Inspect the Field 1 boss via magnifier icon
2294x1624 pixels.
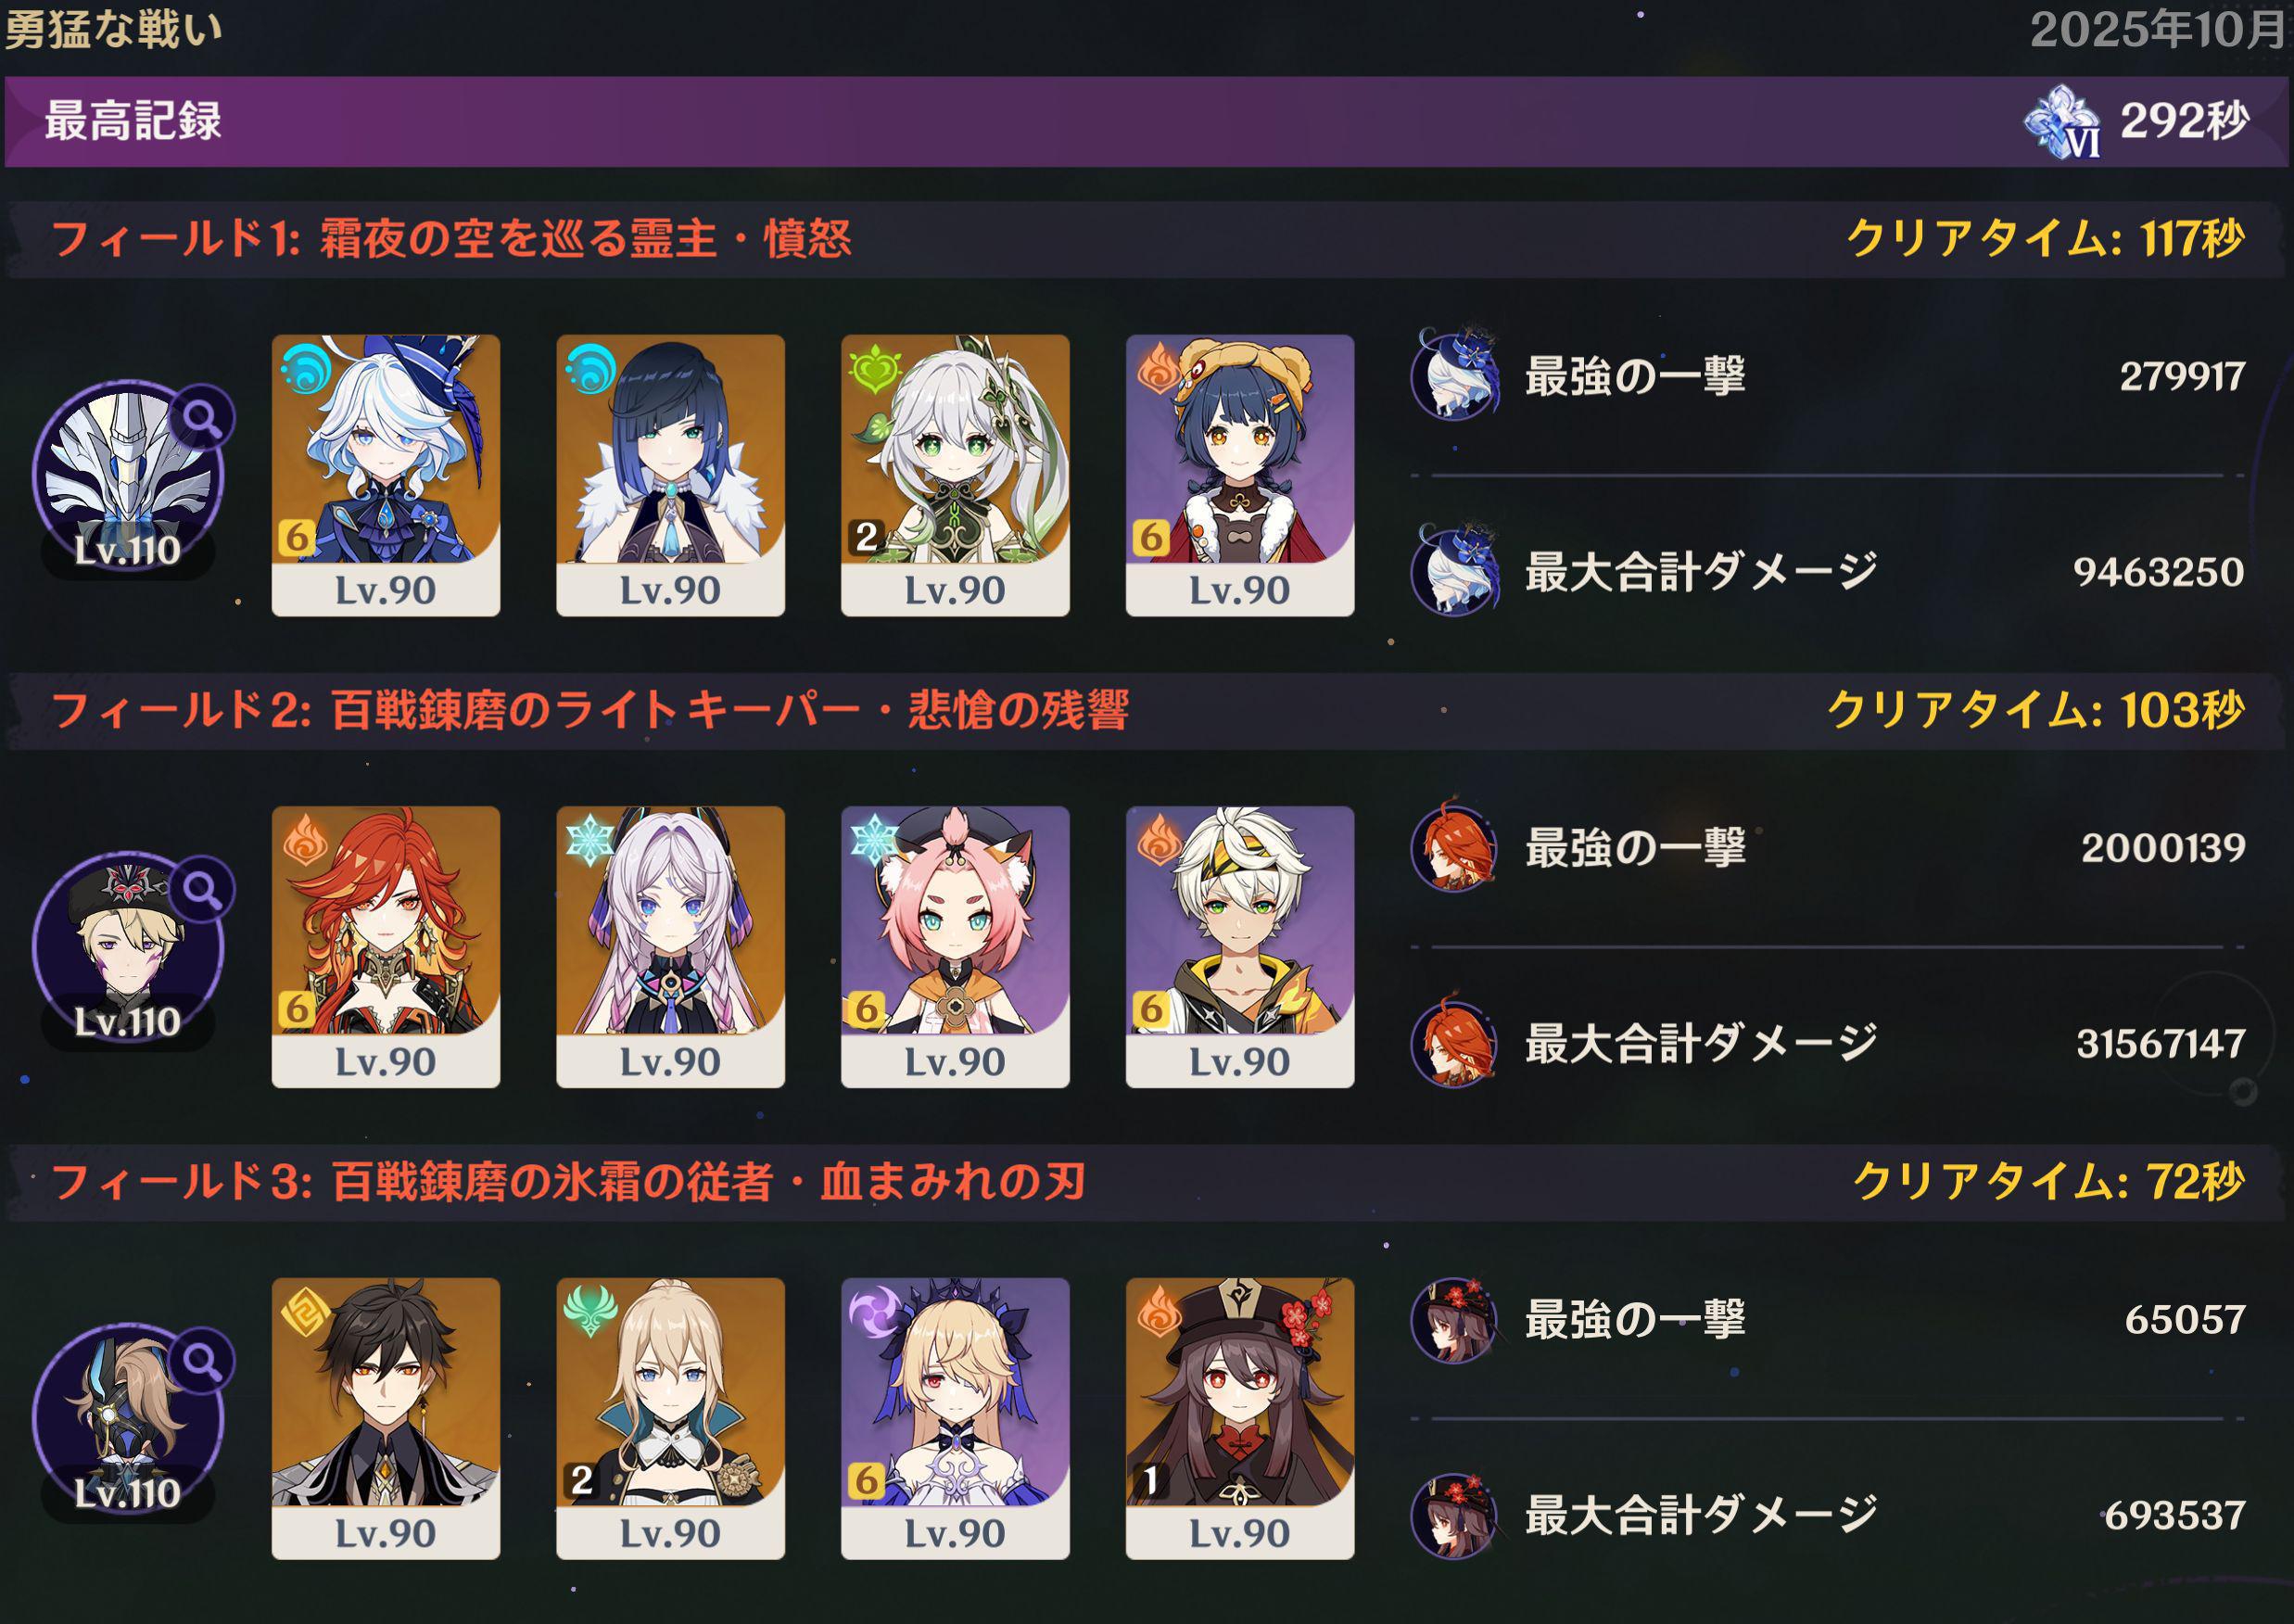201,418
